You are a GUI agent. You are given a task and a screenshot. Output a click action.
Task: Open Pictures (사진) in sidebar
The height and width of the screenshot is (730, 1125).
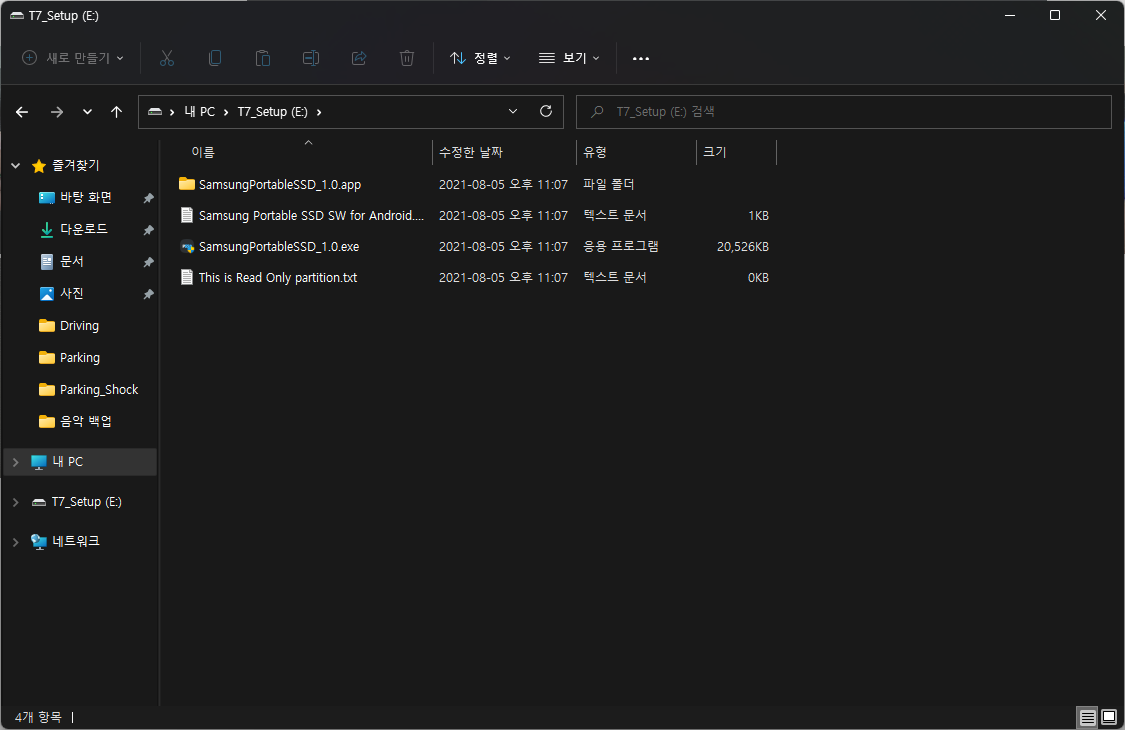click(x=72, y=294)
